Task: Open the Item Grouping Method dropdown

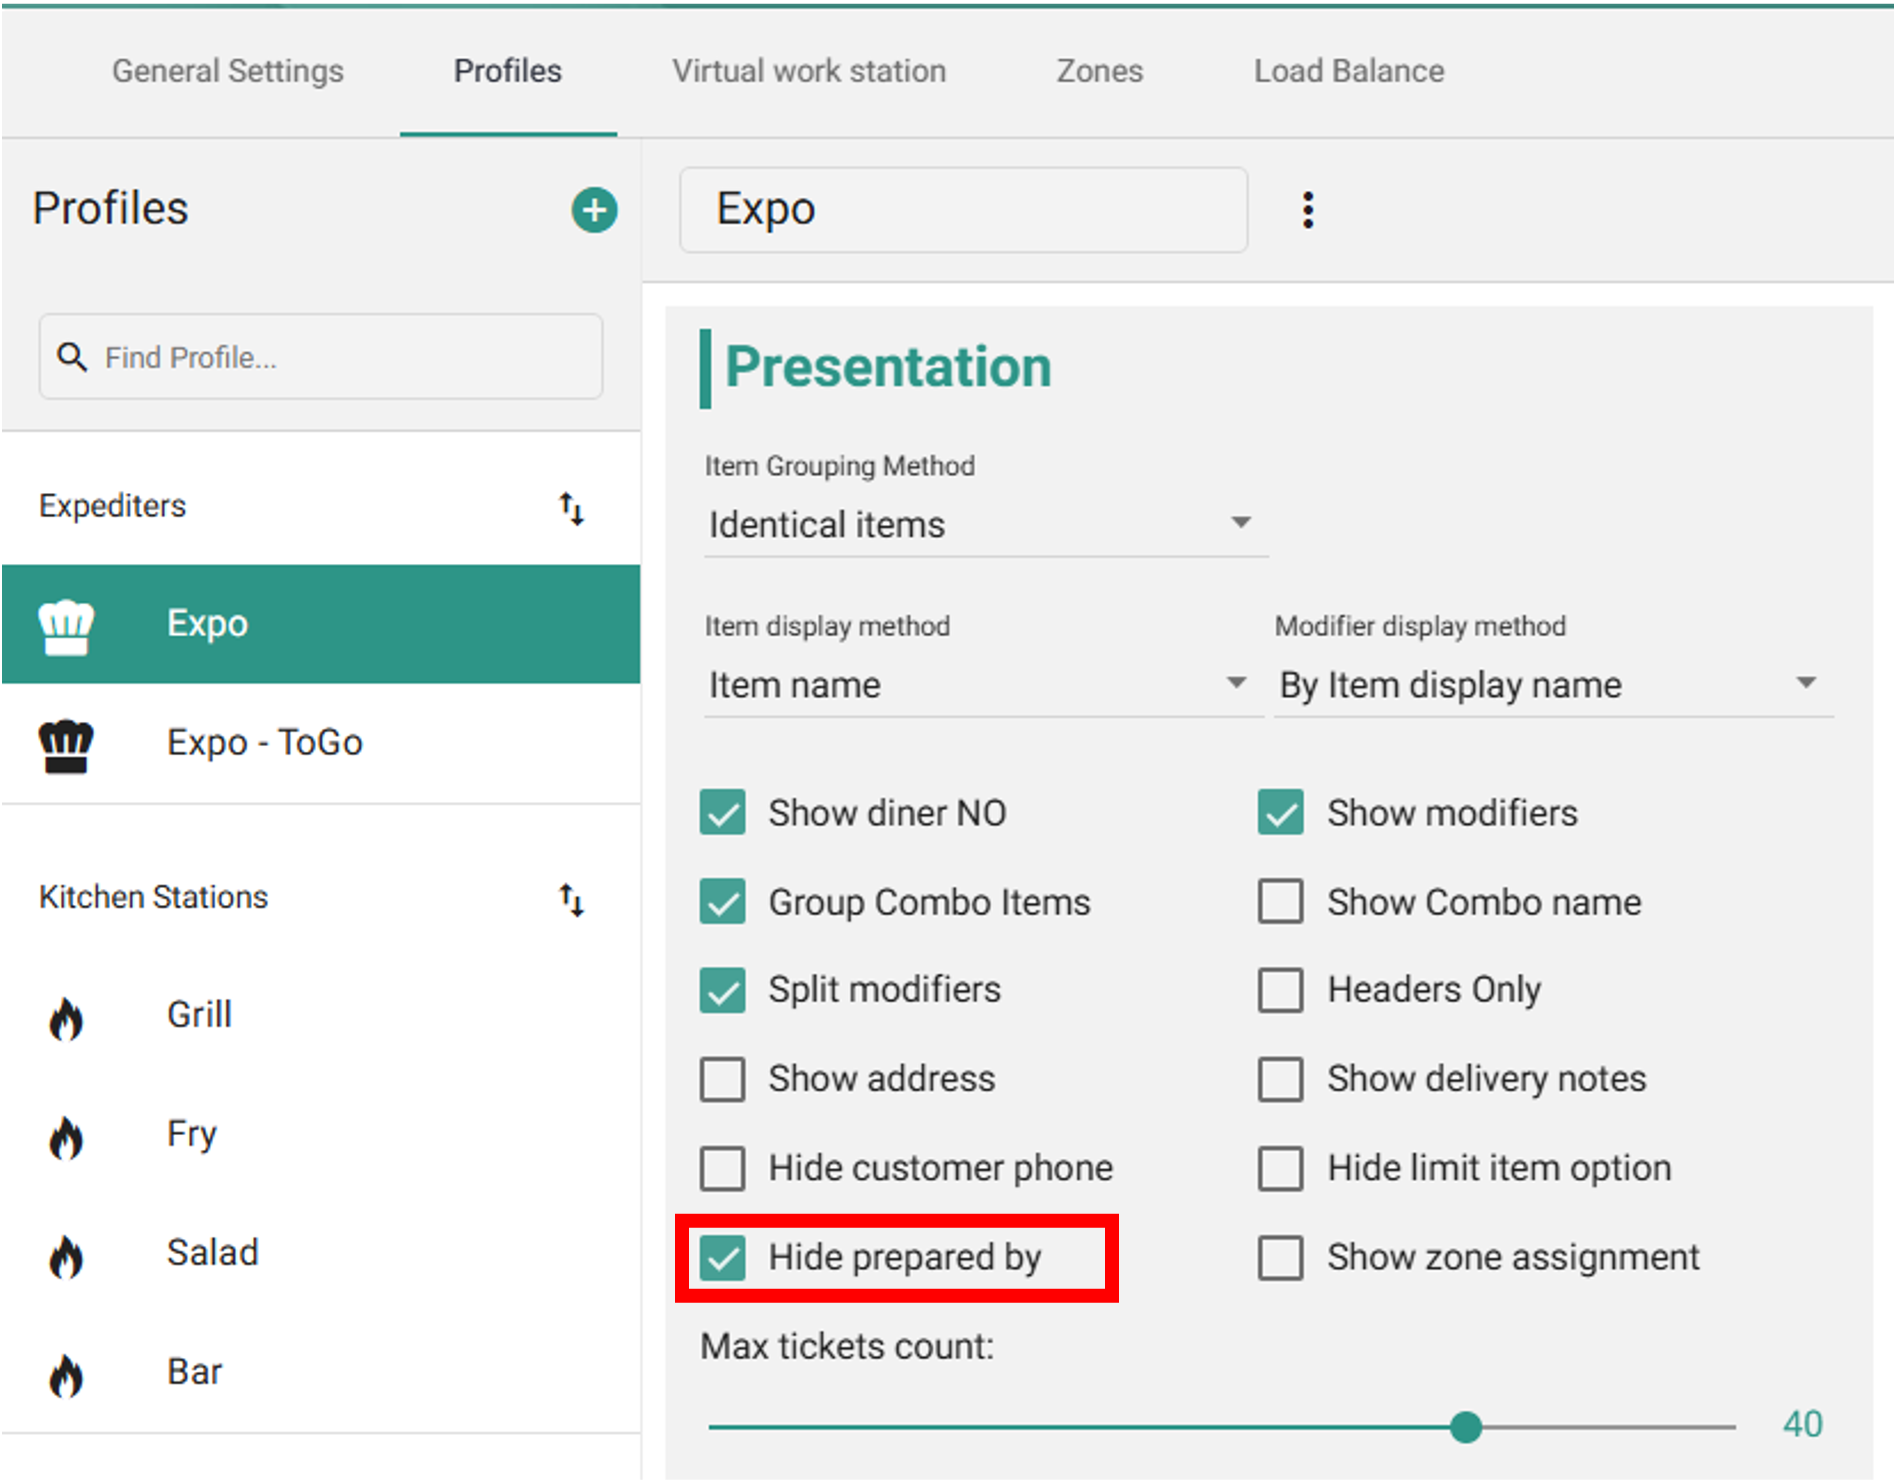Action: pyautogui.click(x=985, y=524)
